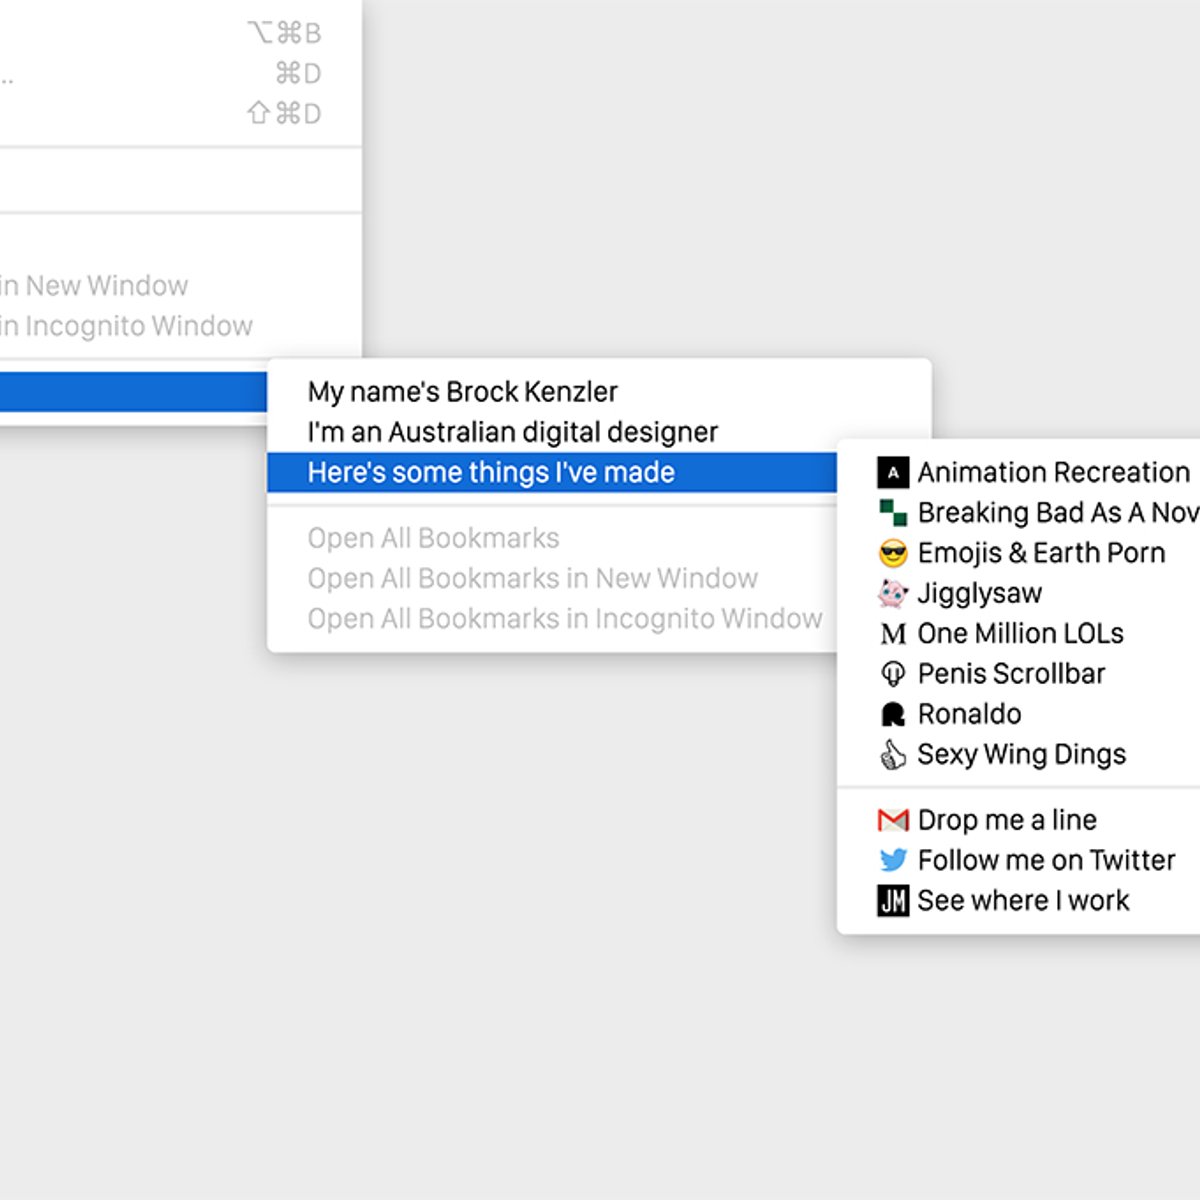Click the sunglasses emoji favicon

click(892, 553)
